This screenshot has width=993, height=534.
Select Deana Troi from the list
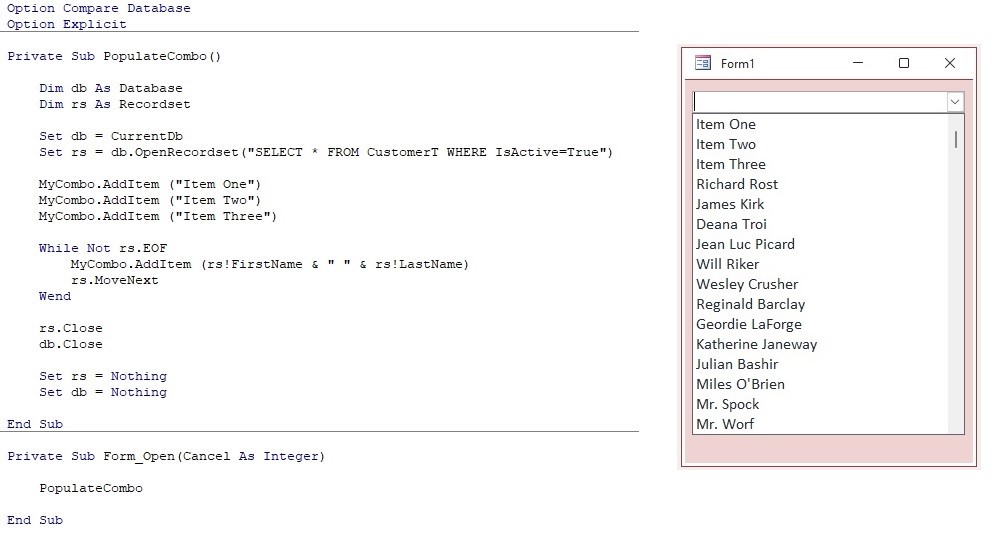pyautogui.click(x=732, y=224)
